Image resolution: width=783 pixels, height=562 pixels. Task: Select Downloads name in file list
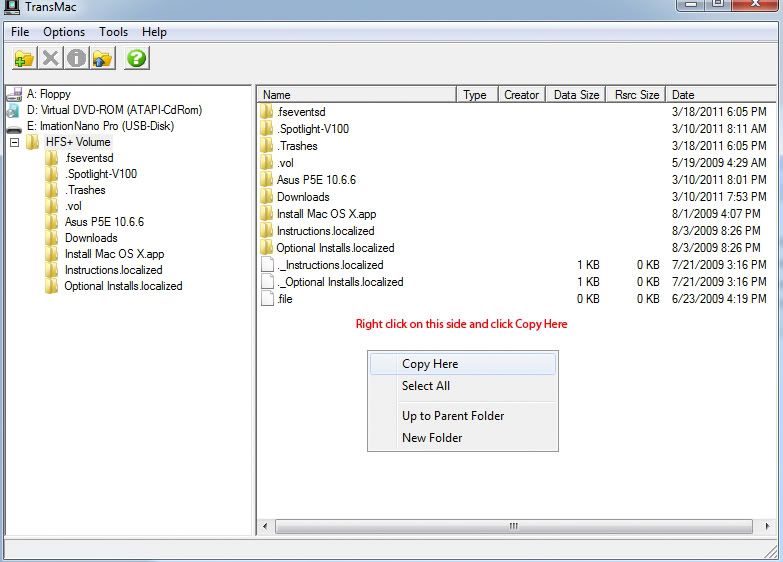pos(303,197)
